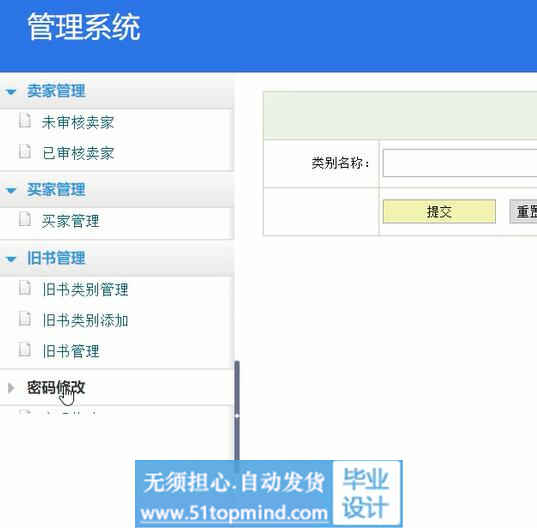
Task: Collapse the 卖家管理 section arrow
Action: [x=11, y=92]
